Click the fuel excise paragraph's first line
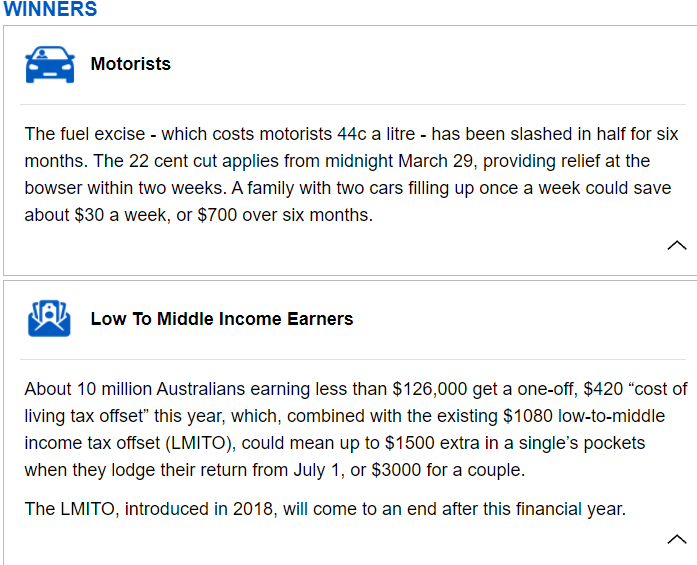The height and width of the screenshot is (565, 697). pyautogui.click(x=351, y=134)
